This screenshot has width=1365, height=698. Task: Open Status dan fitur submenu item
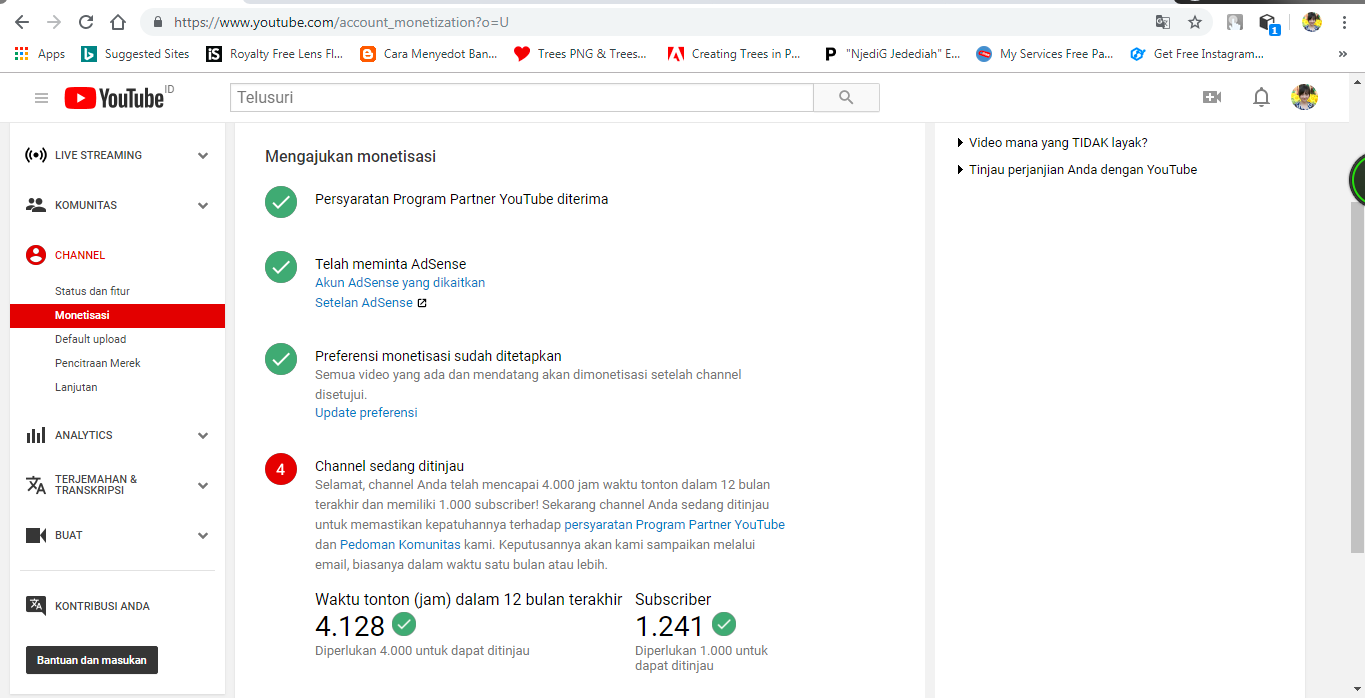(92, 291)
